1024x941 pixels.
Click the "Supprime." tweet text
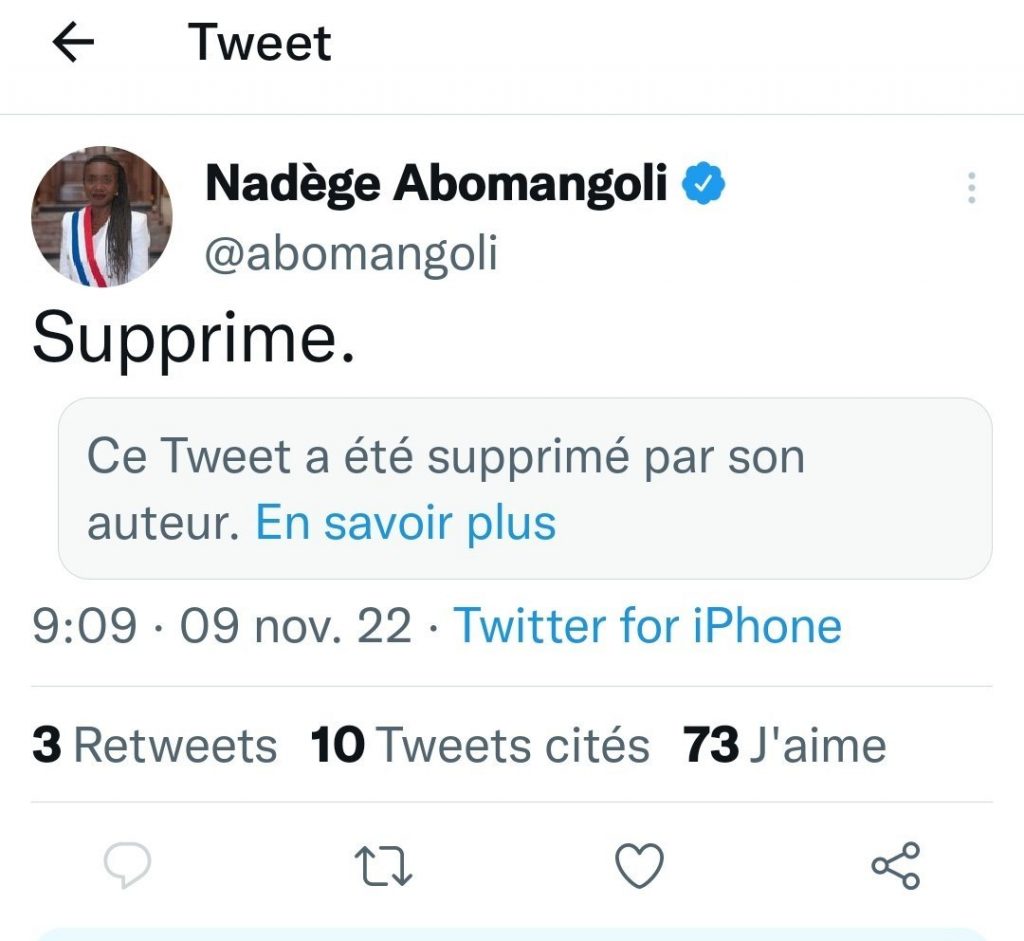193,340
